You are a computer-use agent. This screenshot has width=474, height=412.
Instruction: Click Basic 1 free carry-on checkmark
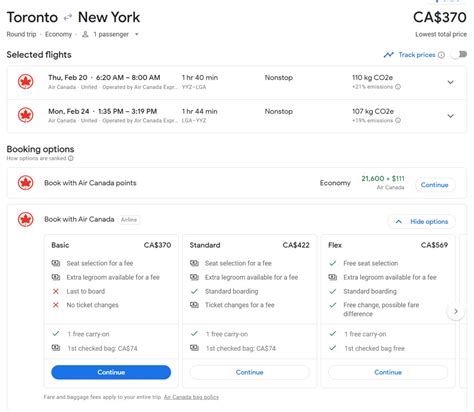56,334
